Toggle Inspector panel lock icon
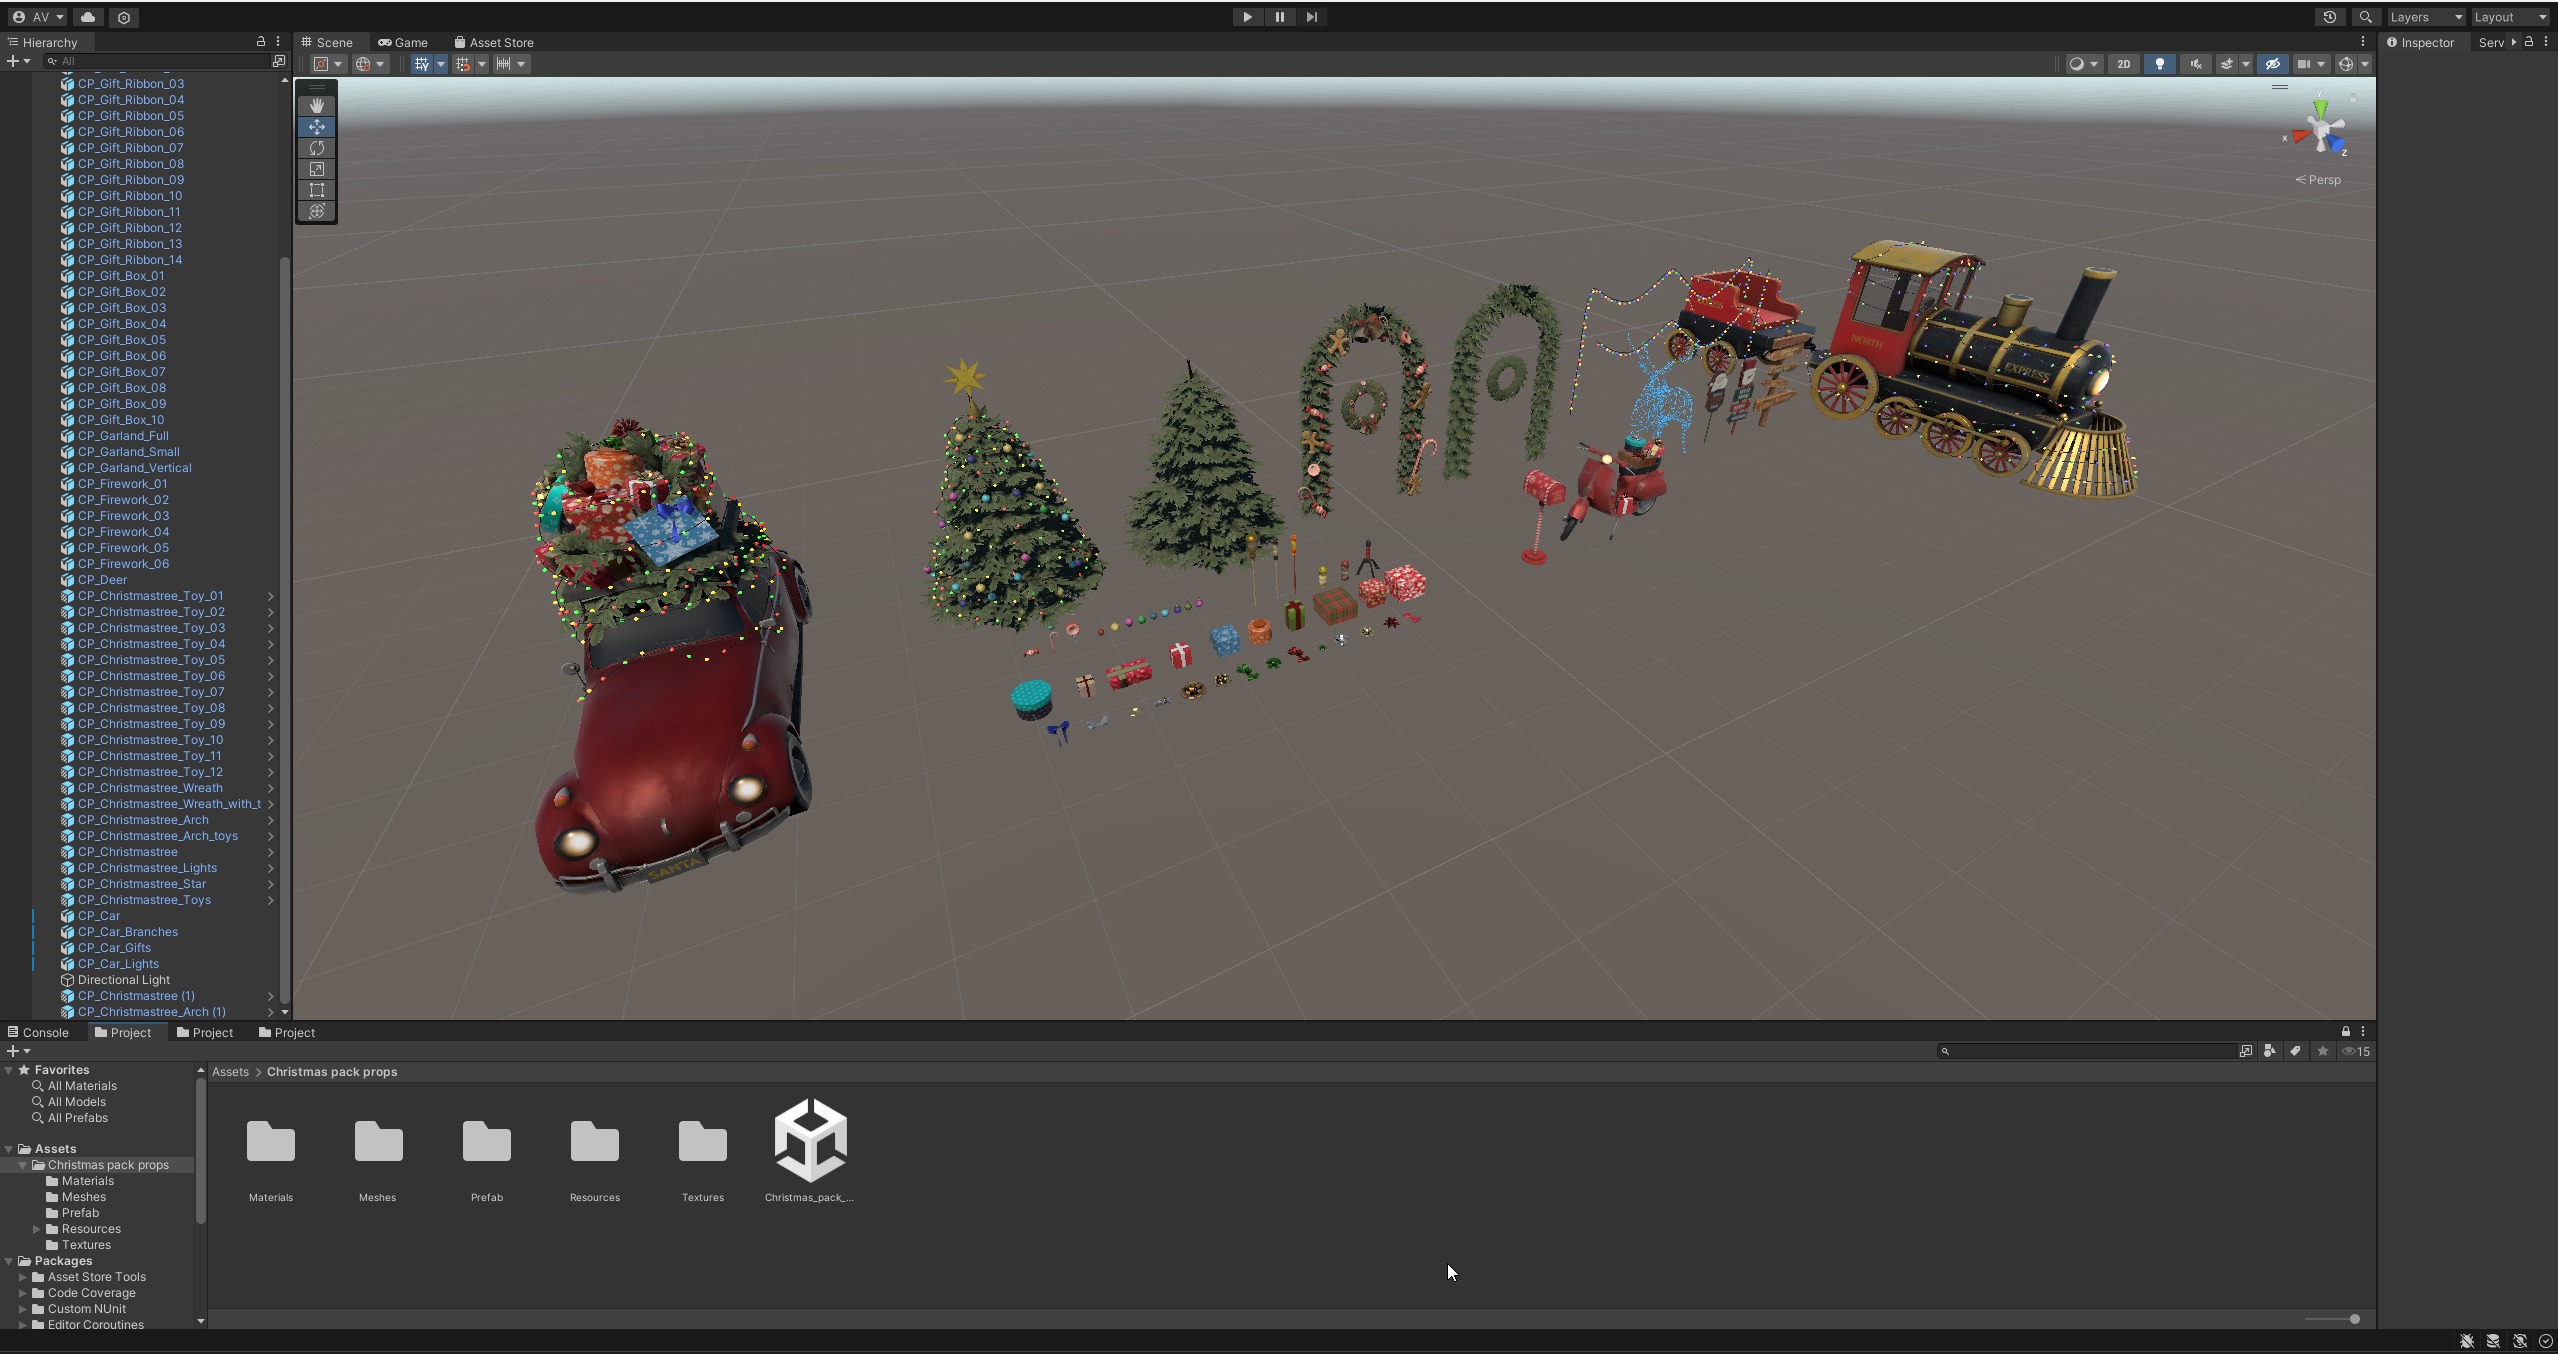The height and width of the screenshot is (1354, 2558). click(x=2529, y=42)
